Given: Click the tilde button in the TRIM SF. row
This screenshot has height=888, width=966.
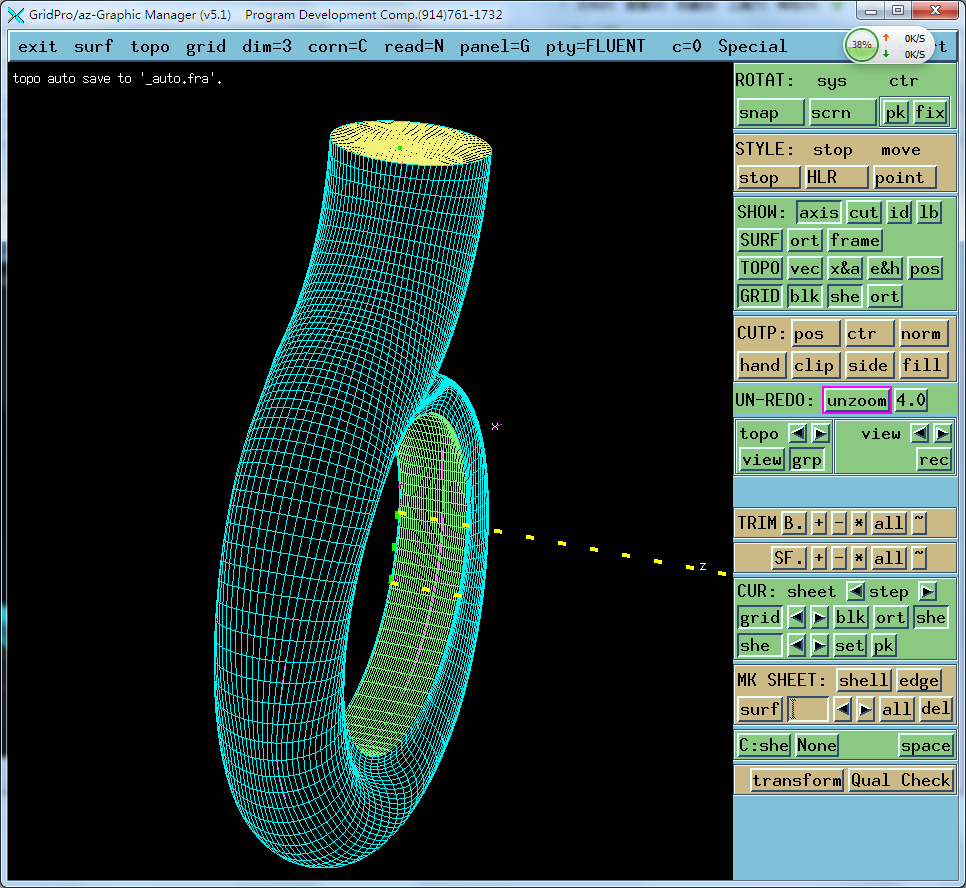Looking at the screenshot, I should pyautogui.click(x=919, y=558).
